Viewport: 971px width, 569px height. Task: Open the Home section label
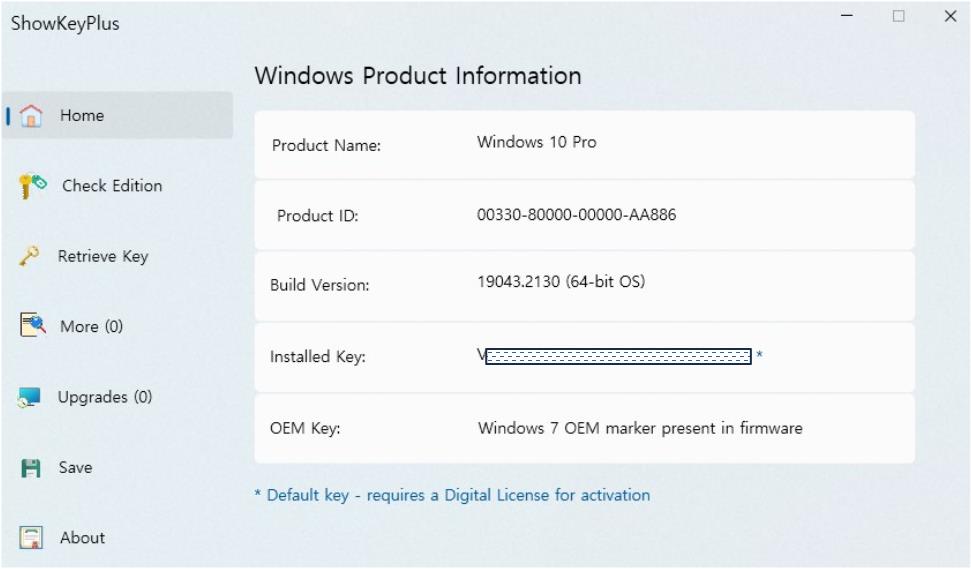82,116
